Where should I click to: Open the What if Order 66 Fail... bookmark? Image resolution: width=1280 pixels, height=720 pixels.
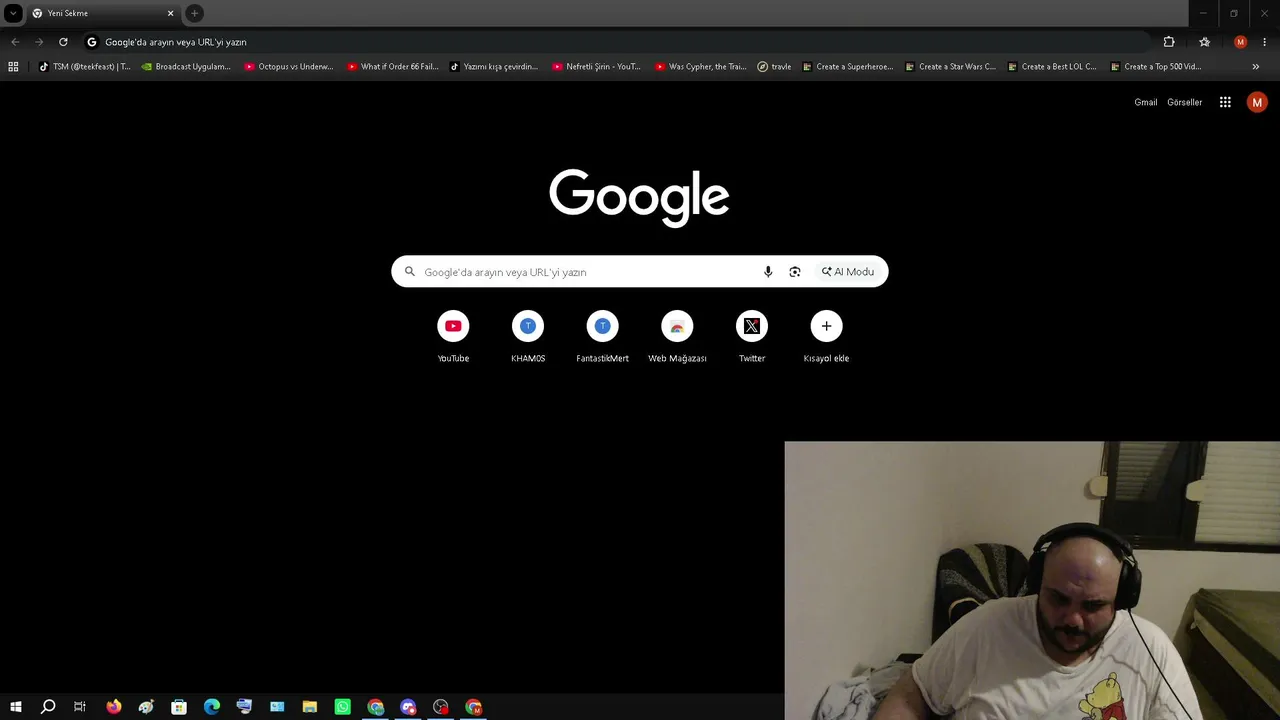click(393, 67)
